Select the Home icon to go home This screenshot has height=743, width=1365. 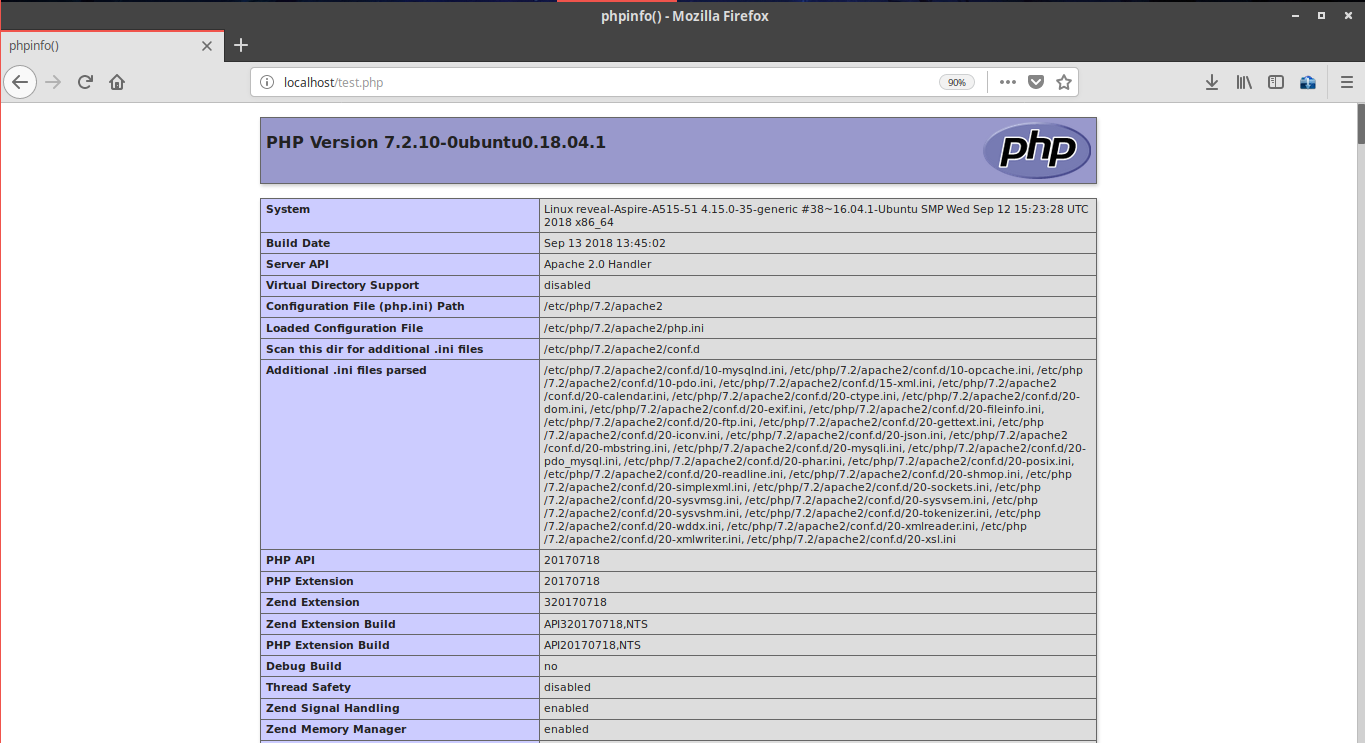point(117,82)
